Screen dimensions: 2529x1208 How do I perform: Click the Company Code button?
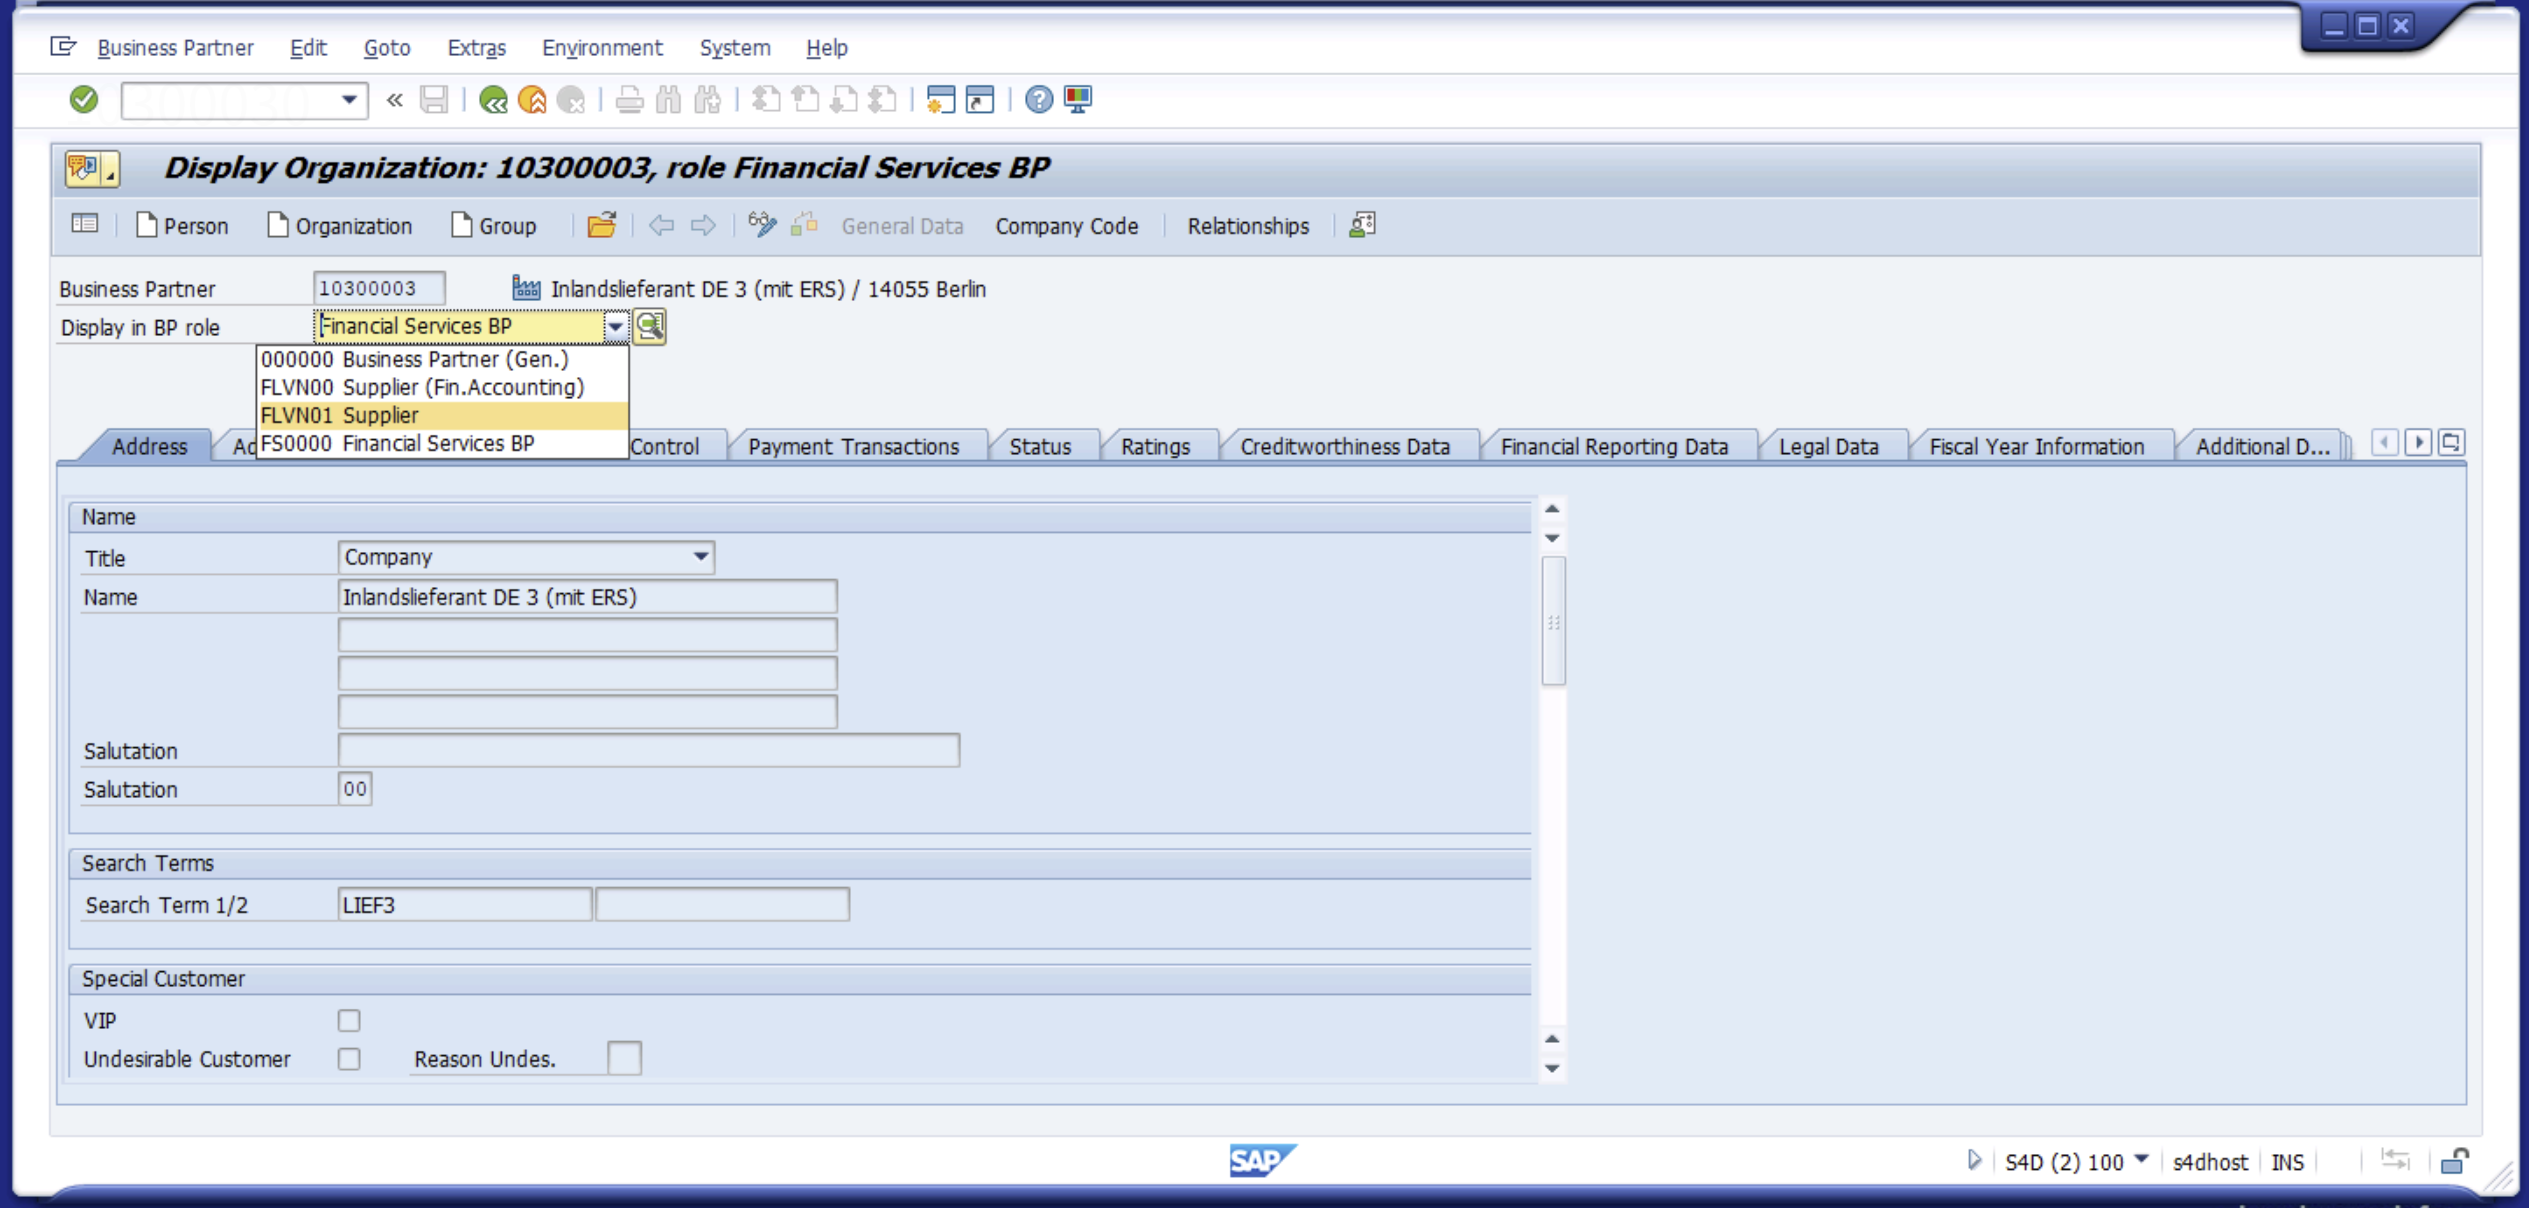(x=1066, y=226)
